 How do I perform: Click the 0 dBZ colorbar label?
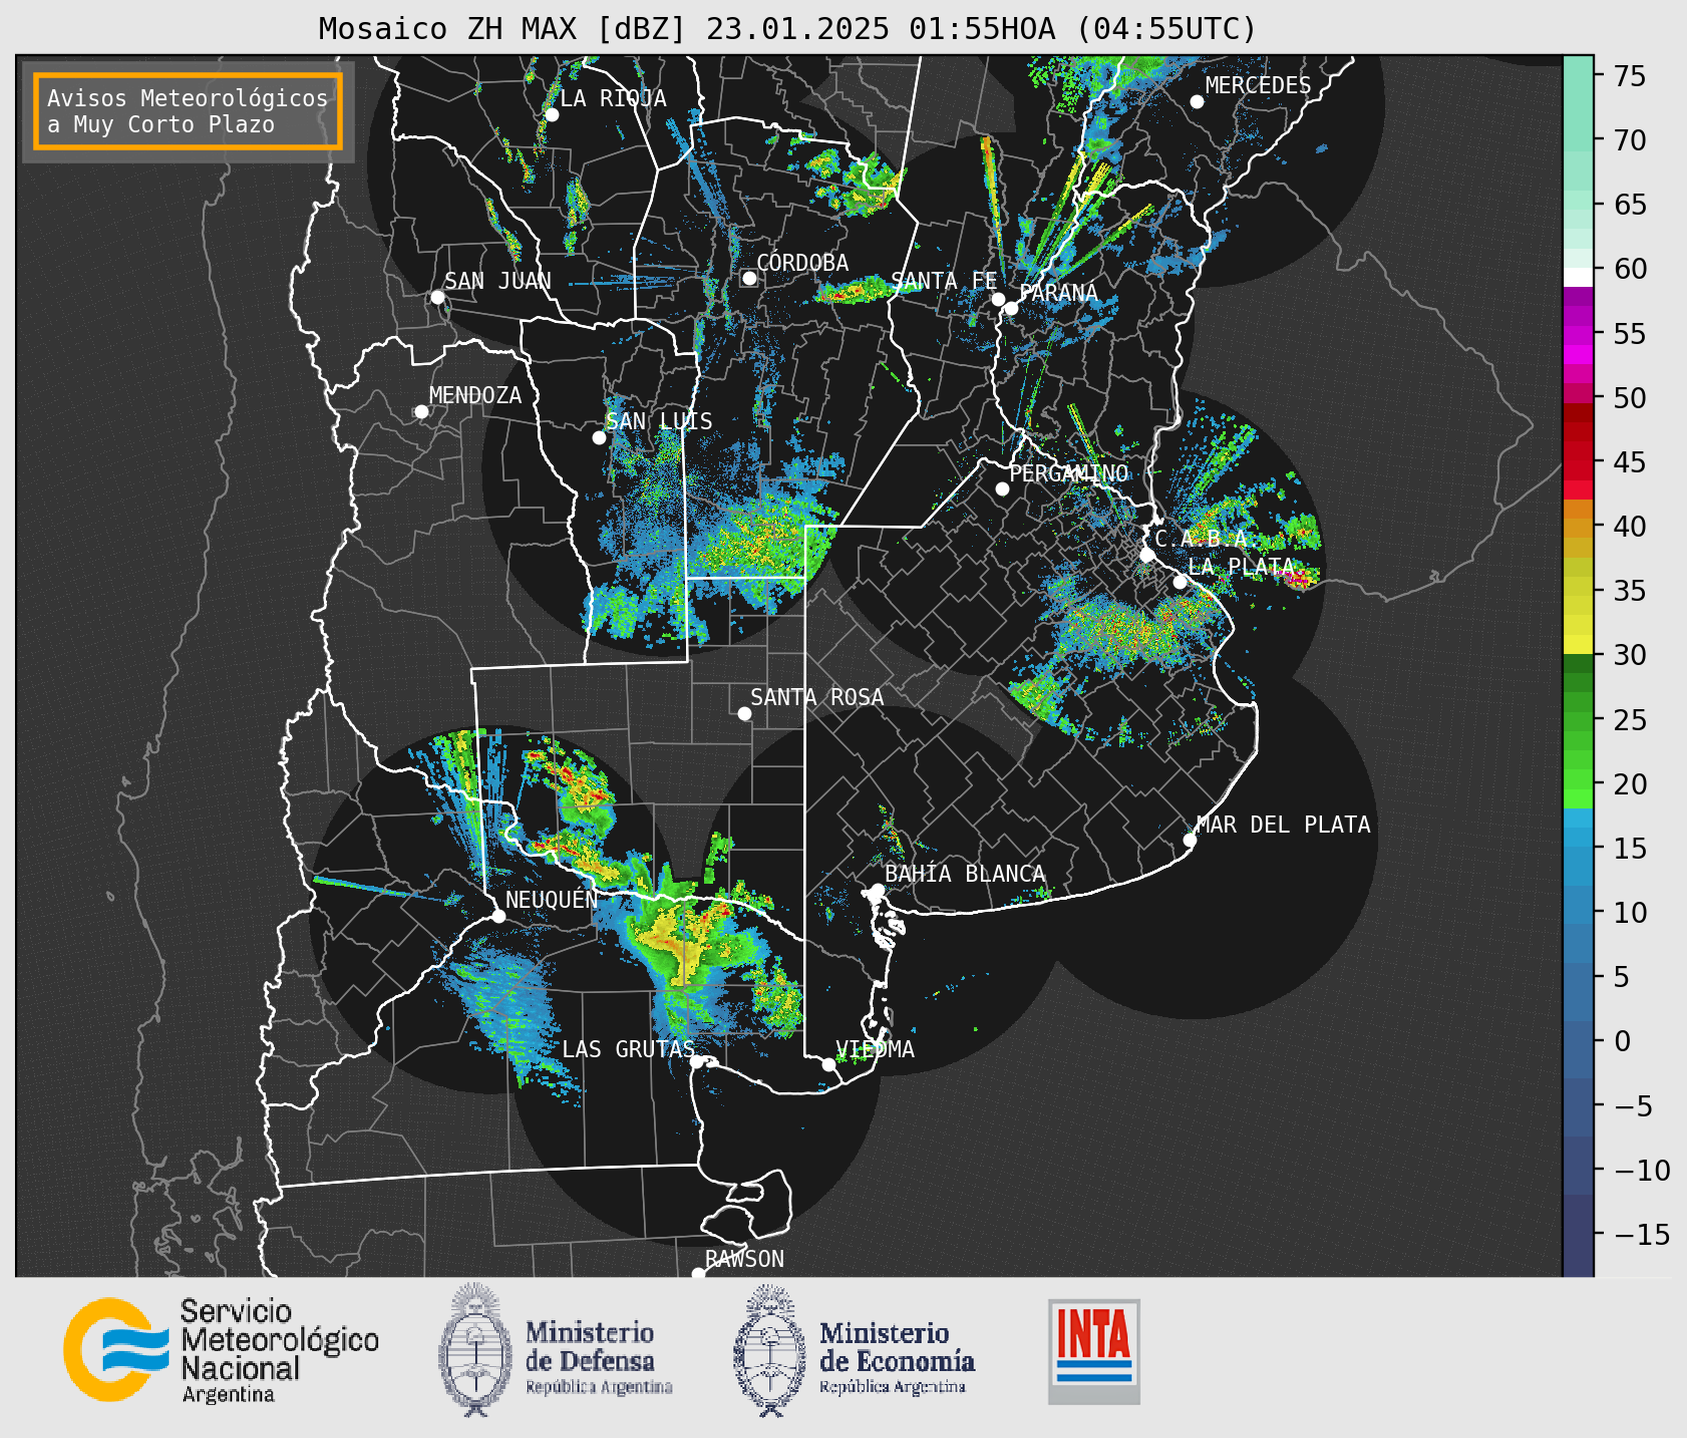(x=1622, y=1041)
